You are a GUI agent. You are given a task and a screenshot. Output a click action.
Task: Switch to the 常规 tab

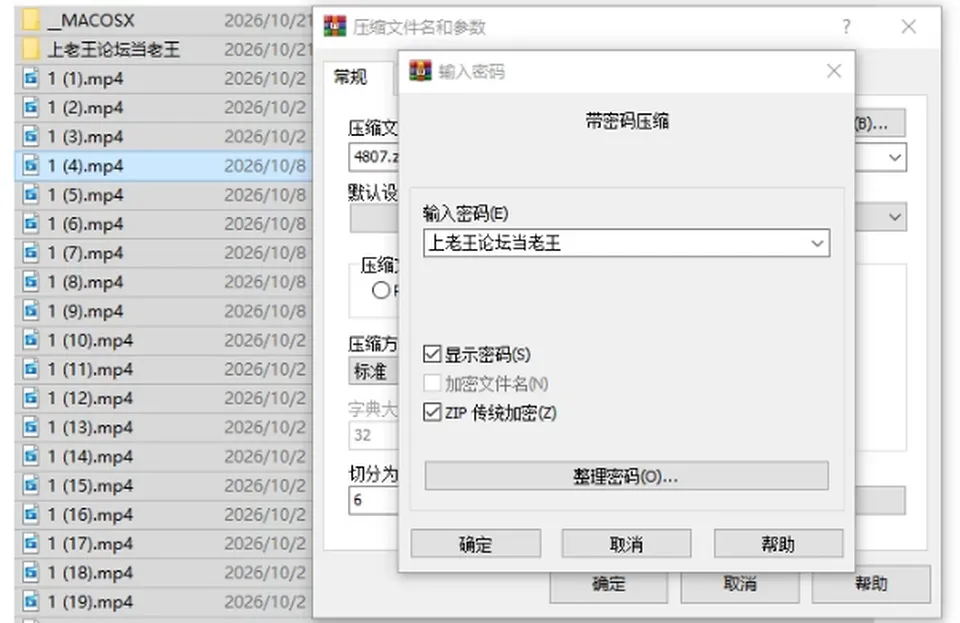pyautogui.click(x=350, y=77)
